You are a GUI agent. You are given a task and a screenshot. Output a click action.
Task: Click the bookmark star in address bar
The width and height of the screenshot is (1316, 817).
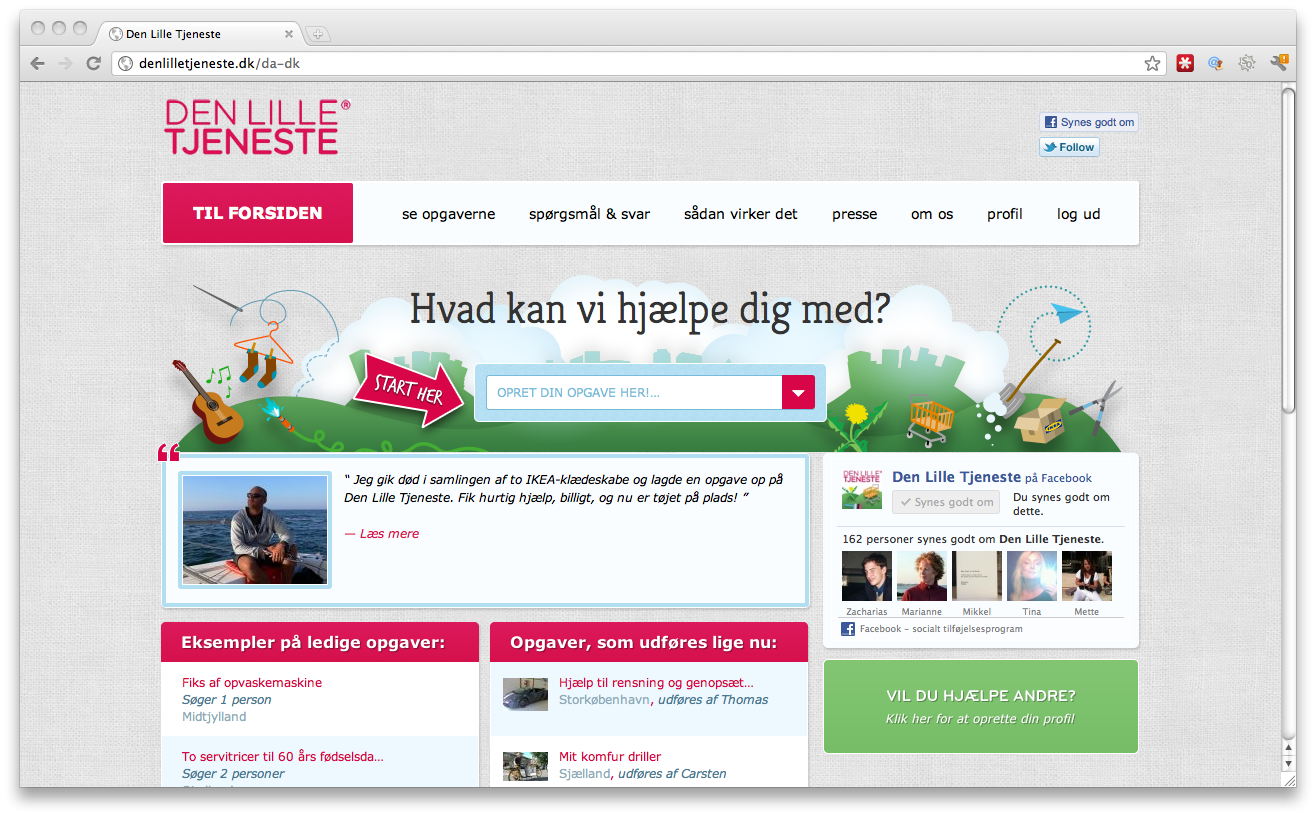click(1152, 63)
